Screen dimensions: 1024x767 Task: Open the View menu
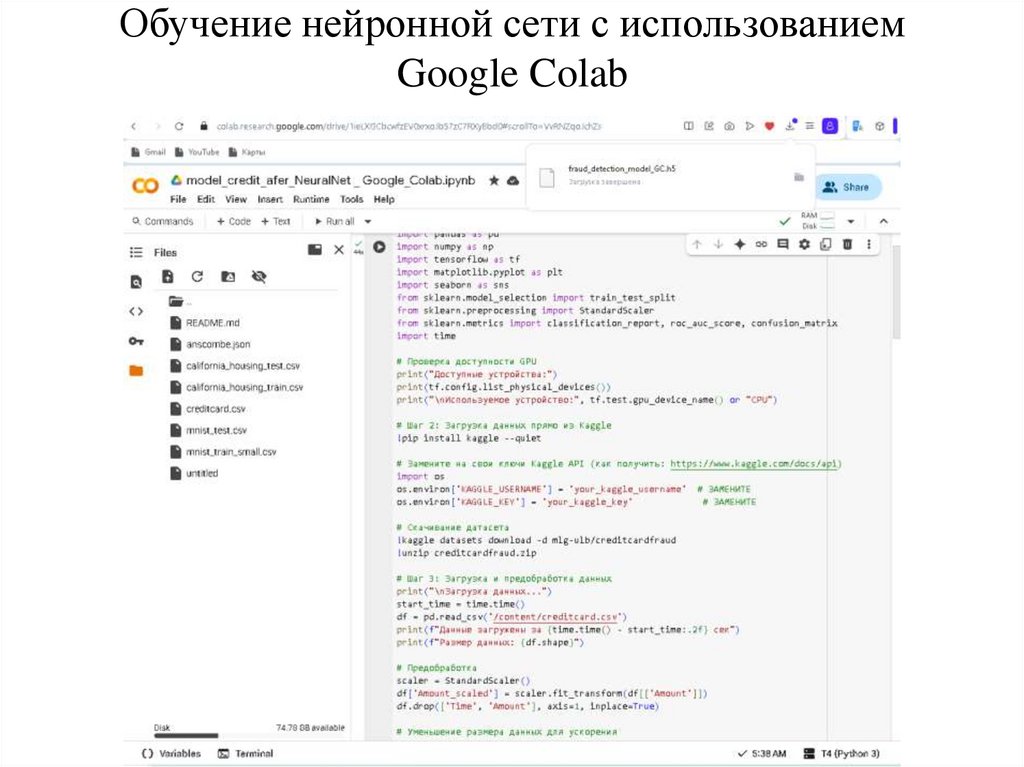(x=236, y=199)
